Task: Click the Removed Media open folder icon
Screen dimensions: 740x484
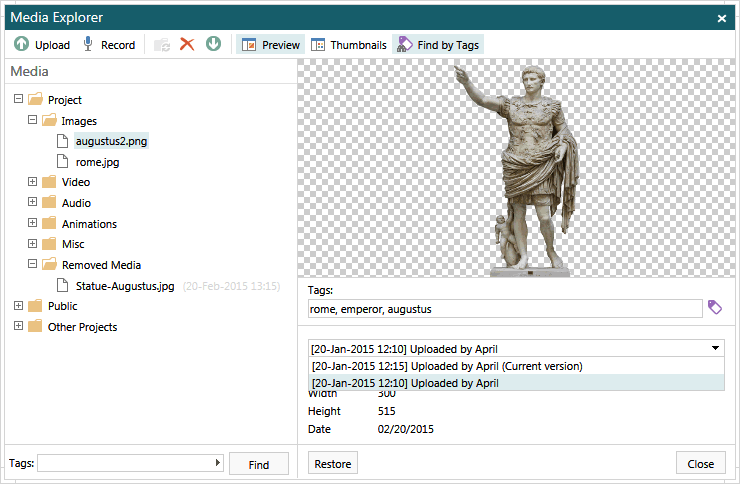Action: click(49, 264)
